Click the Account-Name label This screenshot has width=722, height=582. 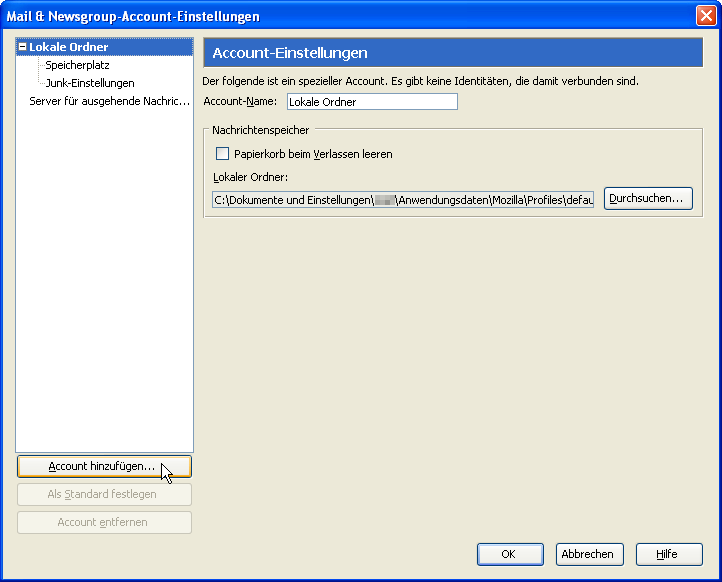pyautogui.click(x=239, y=102)
